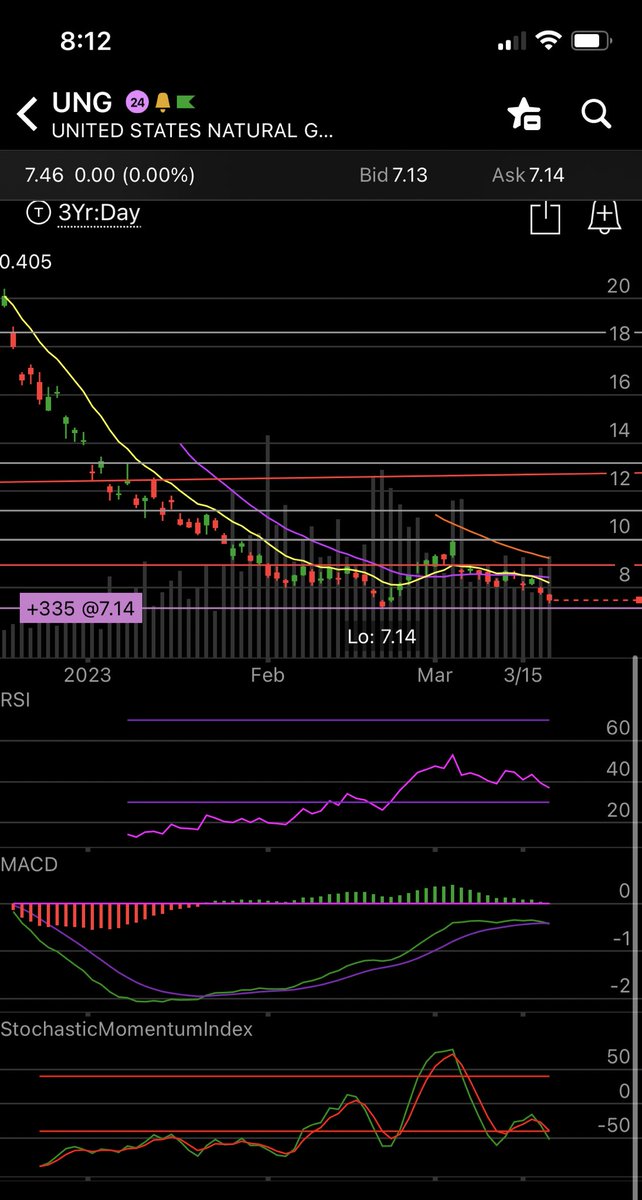Screen dimensions: 642x1200
Task: Tap the 12 price axis label
Action: coord(618,478)
